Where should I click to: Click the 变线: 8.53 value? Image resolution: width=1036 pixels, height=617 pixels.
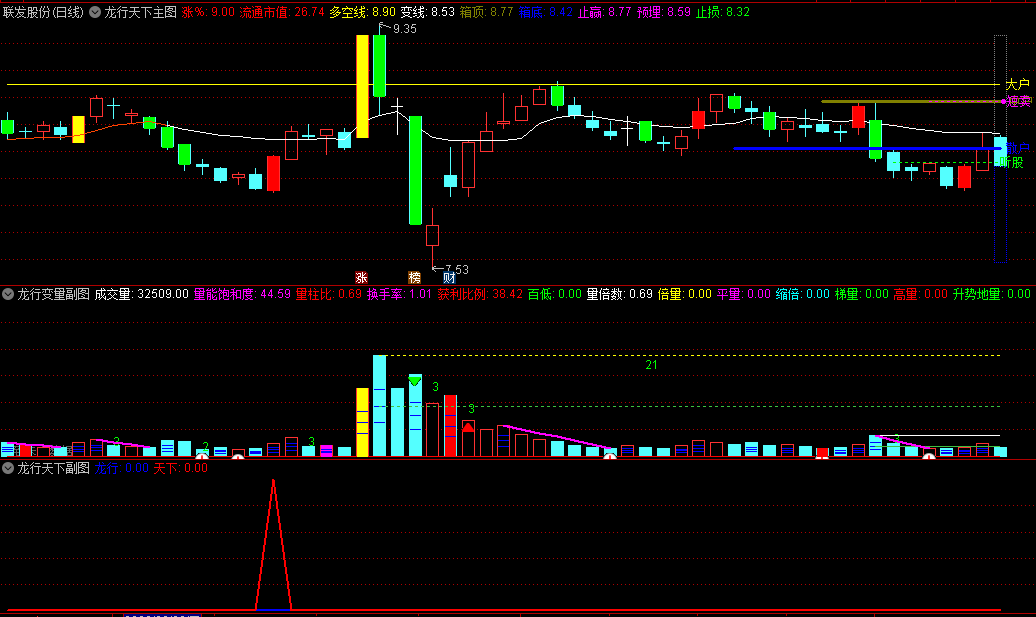tap(427, 12)
